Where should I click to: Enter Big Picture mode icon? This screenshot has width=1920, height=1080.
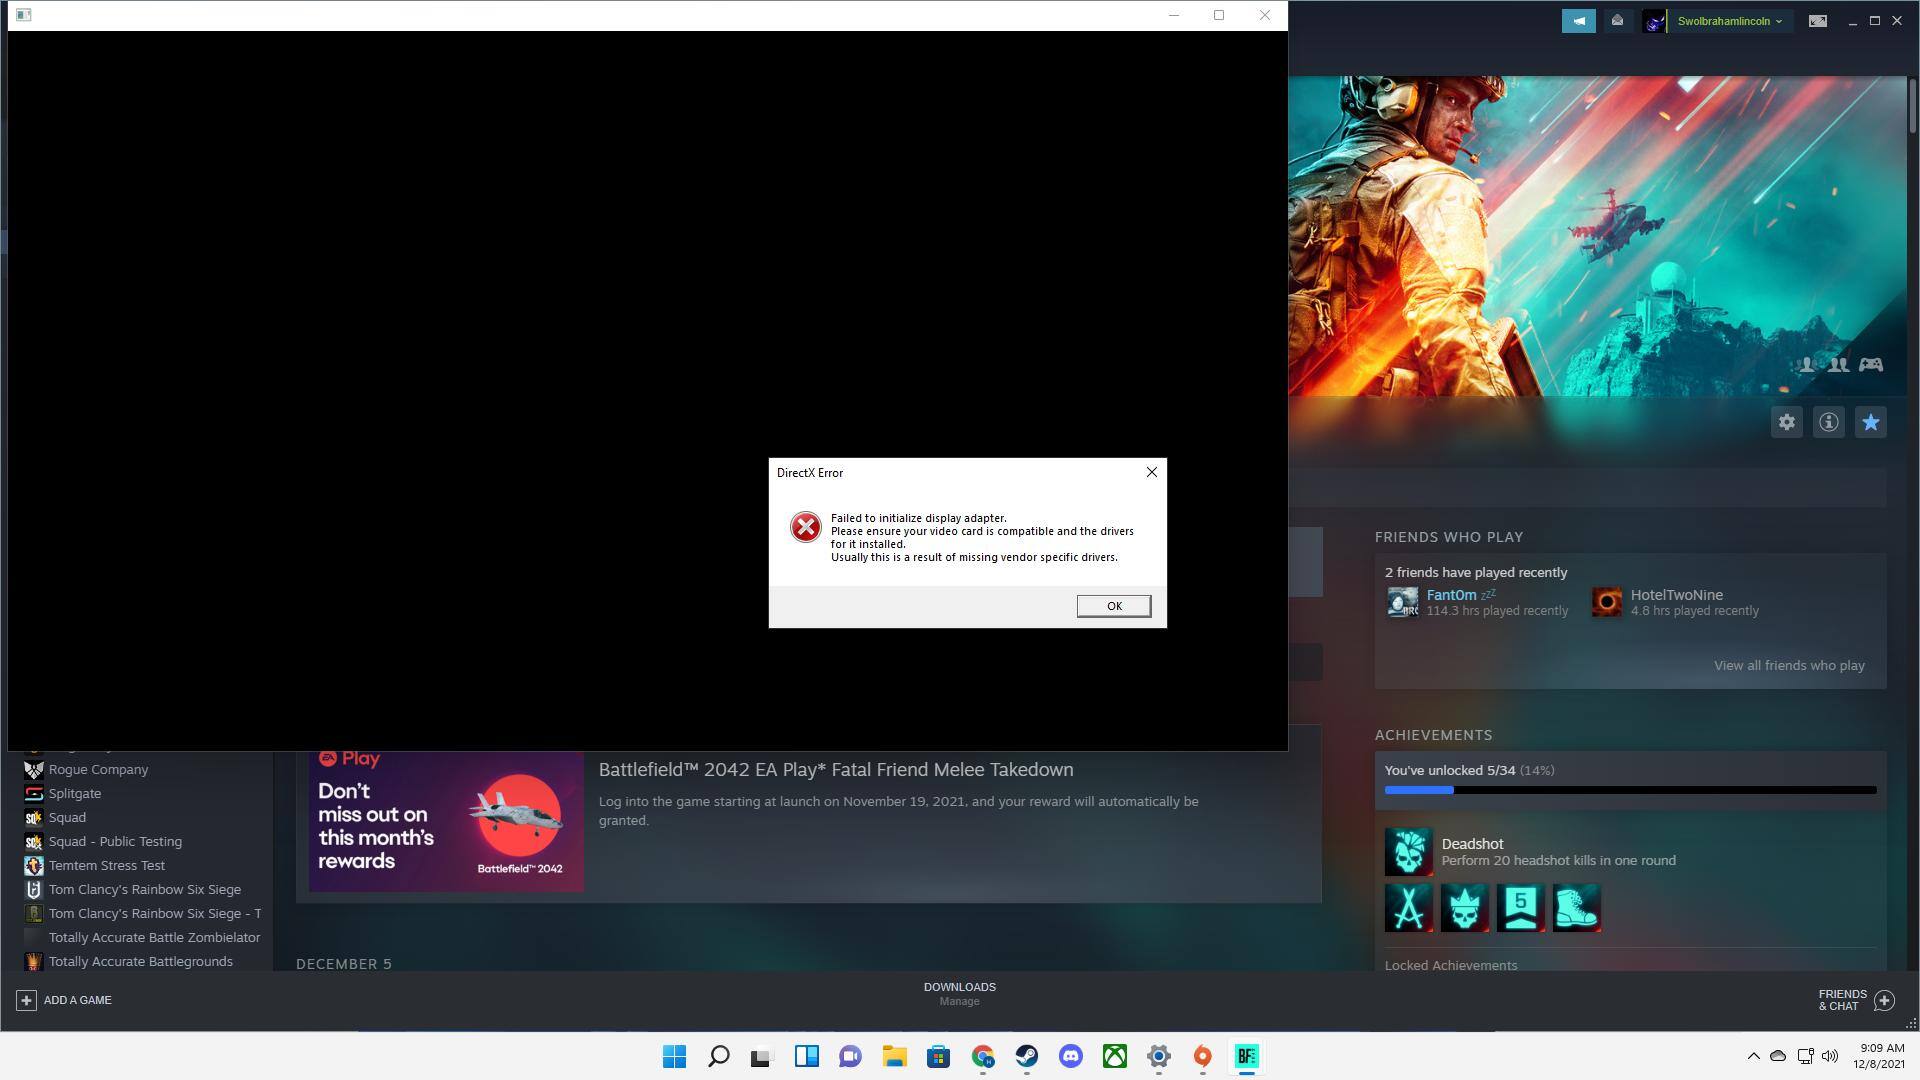coord(1817,21)
